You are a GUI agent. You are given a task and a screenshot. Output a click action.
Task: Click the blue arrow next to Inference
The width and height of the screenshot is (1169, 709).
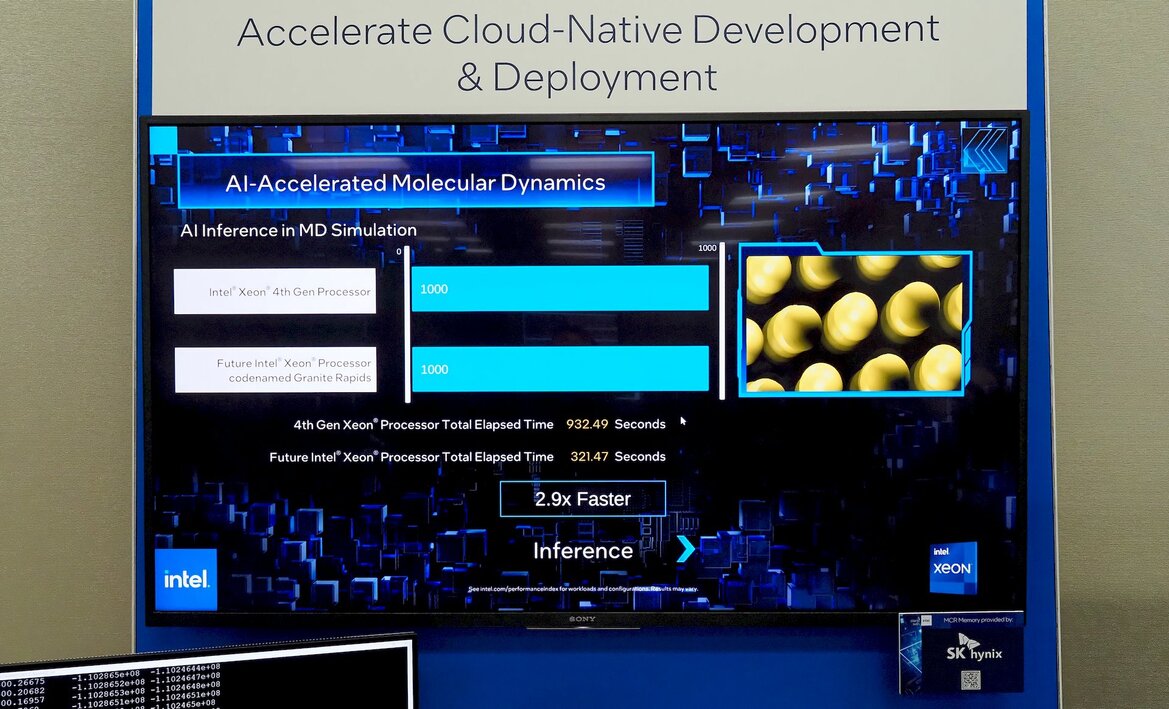tap(686, 549)
